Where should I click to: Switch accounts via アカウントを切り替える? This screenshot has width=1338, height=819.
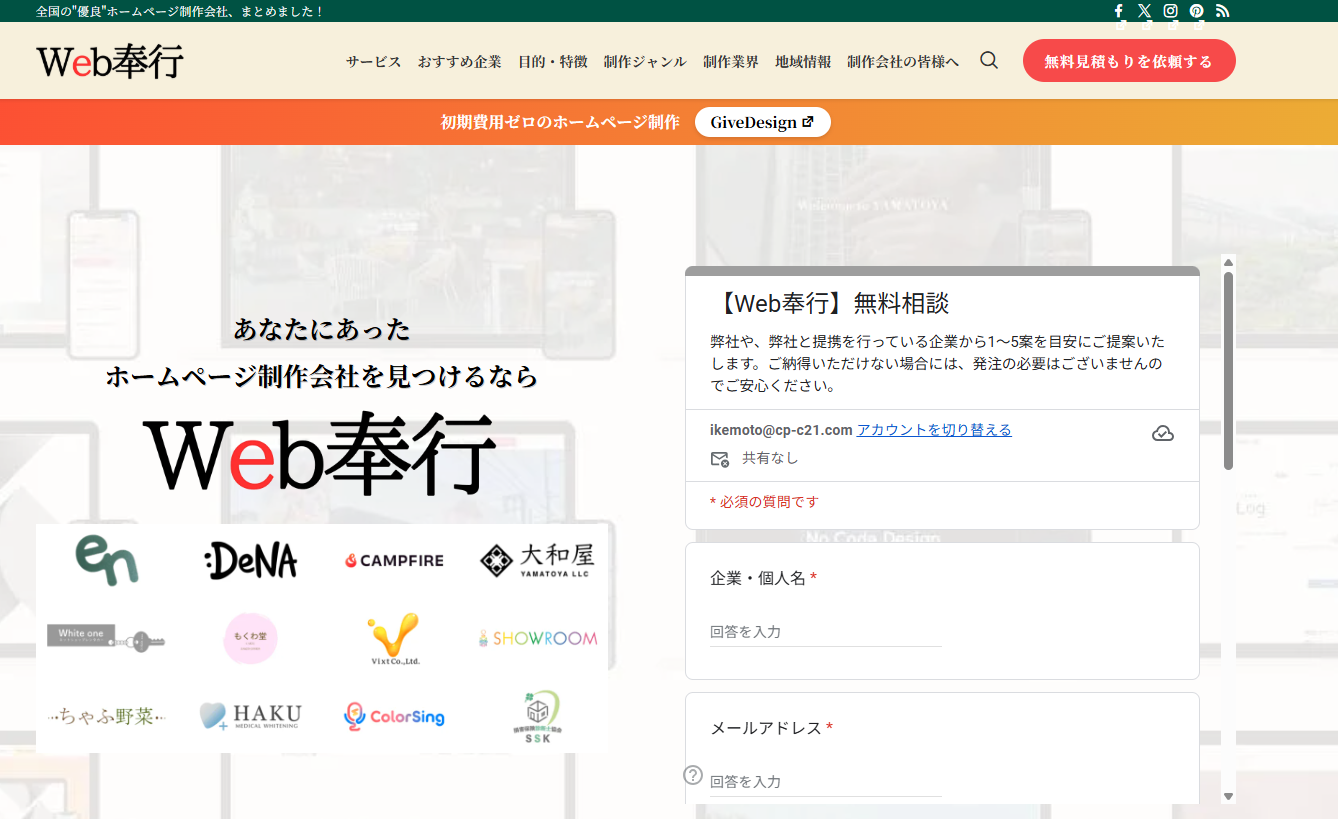tap(933, 430)
